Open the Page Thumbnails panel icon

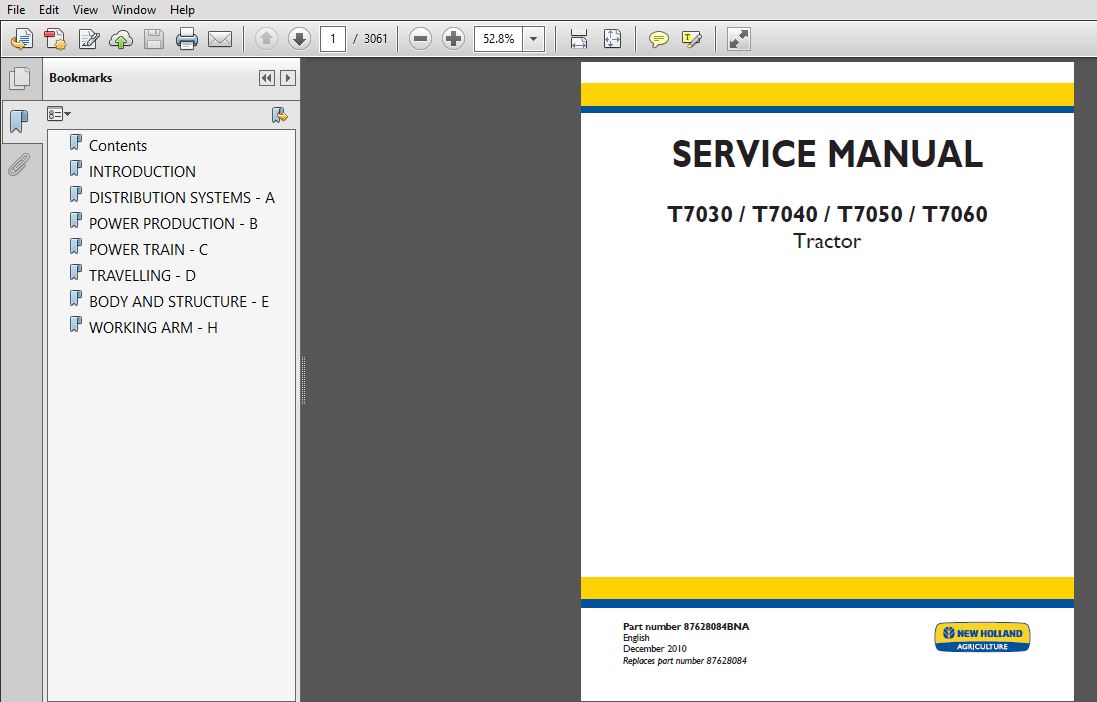click(20, 78)
